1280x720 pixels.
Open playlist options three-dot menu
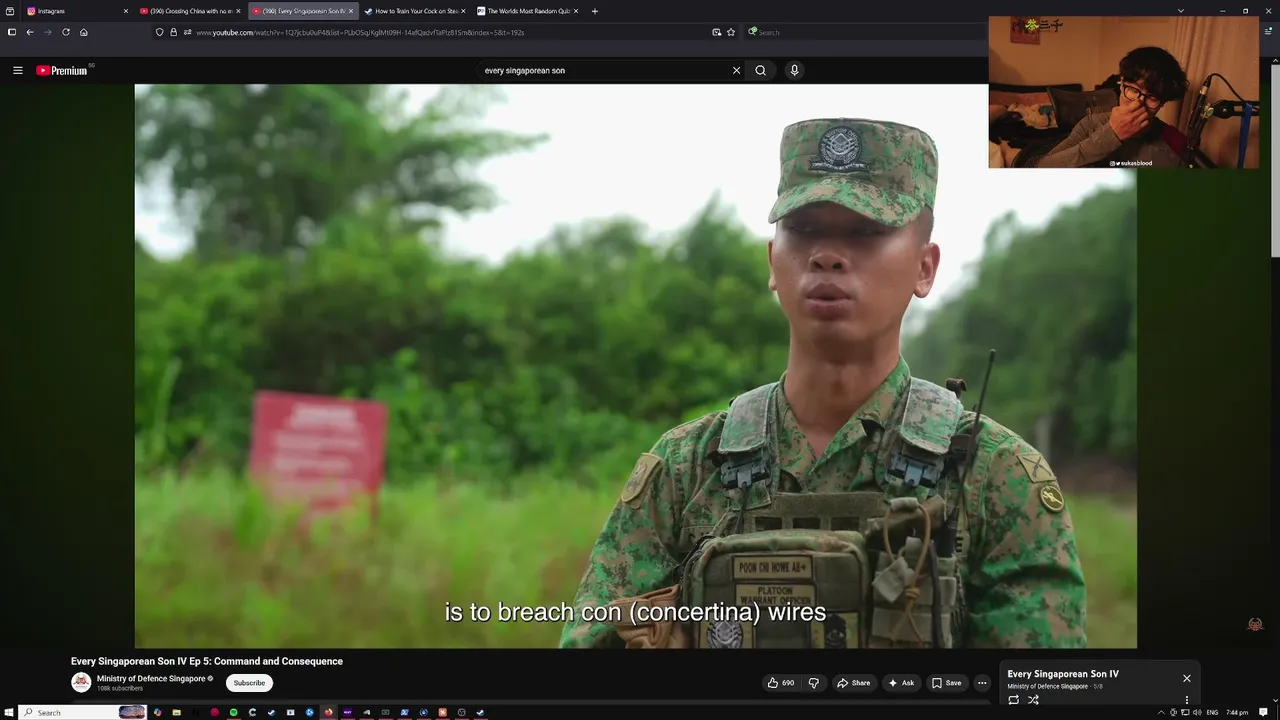[x=1186, y=700]
